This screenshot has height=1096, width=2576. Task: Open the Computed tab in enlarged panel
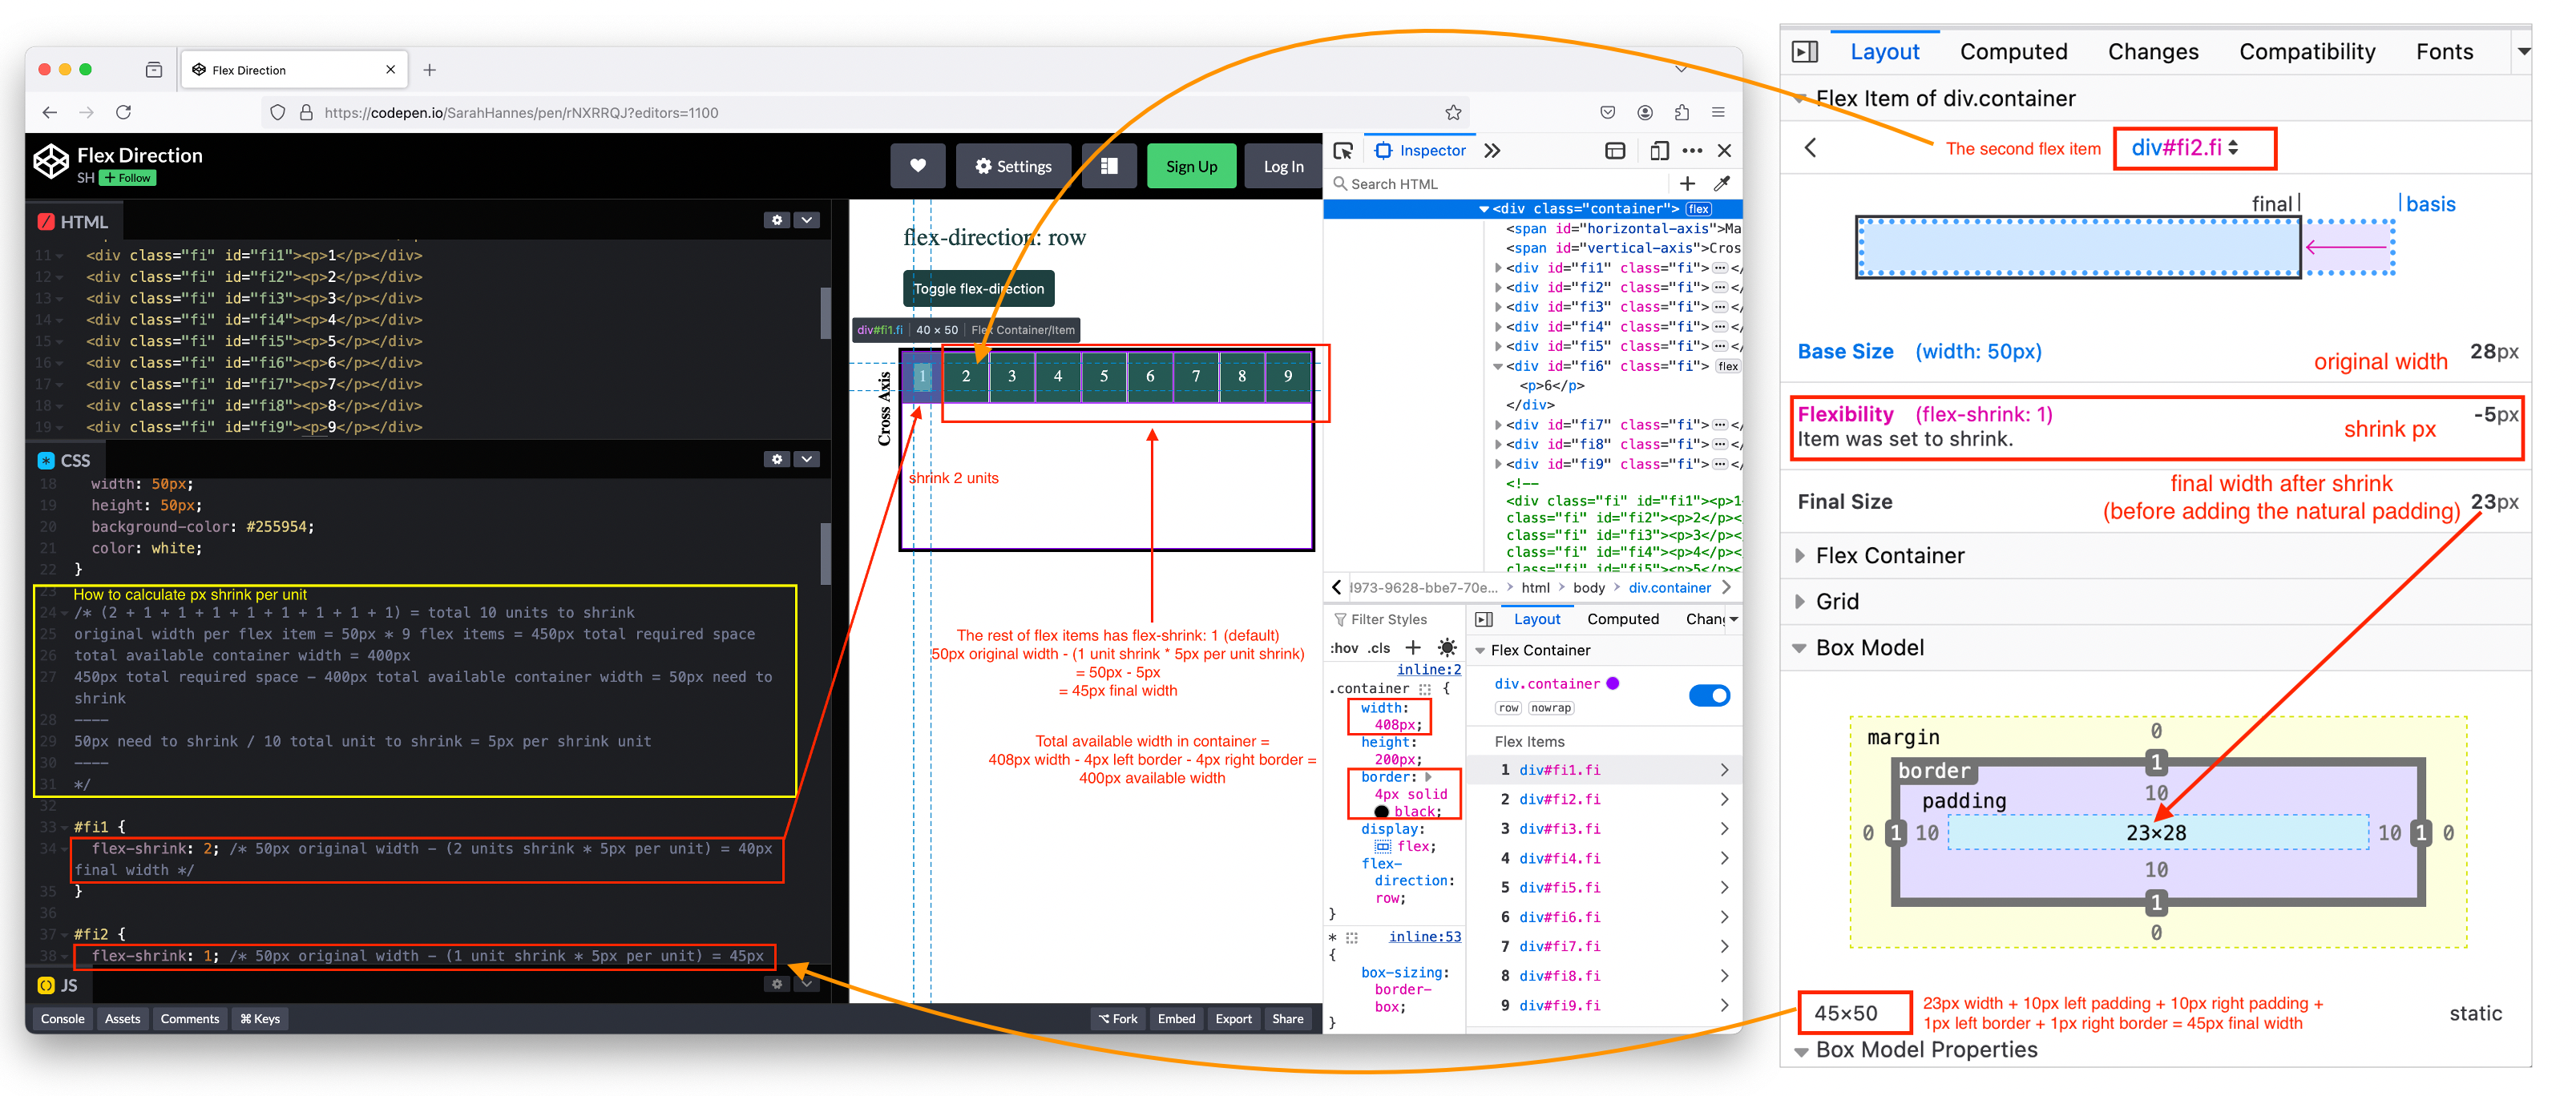coord(2013,52)
